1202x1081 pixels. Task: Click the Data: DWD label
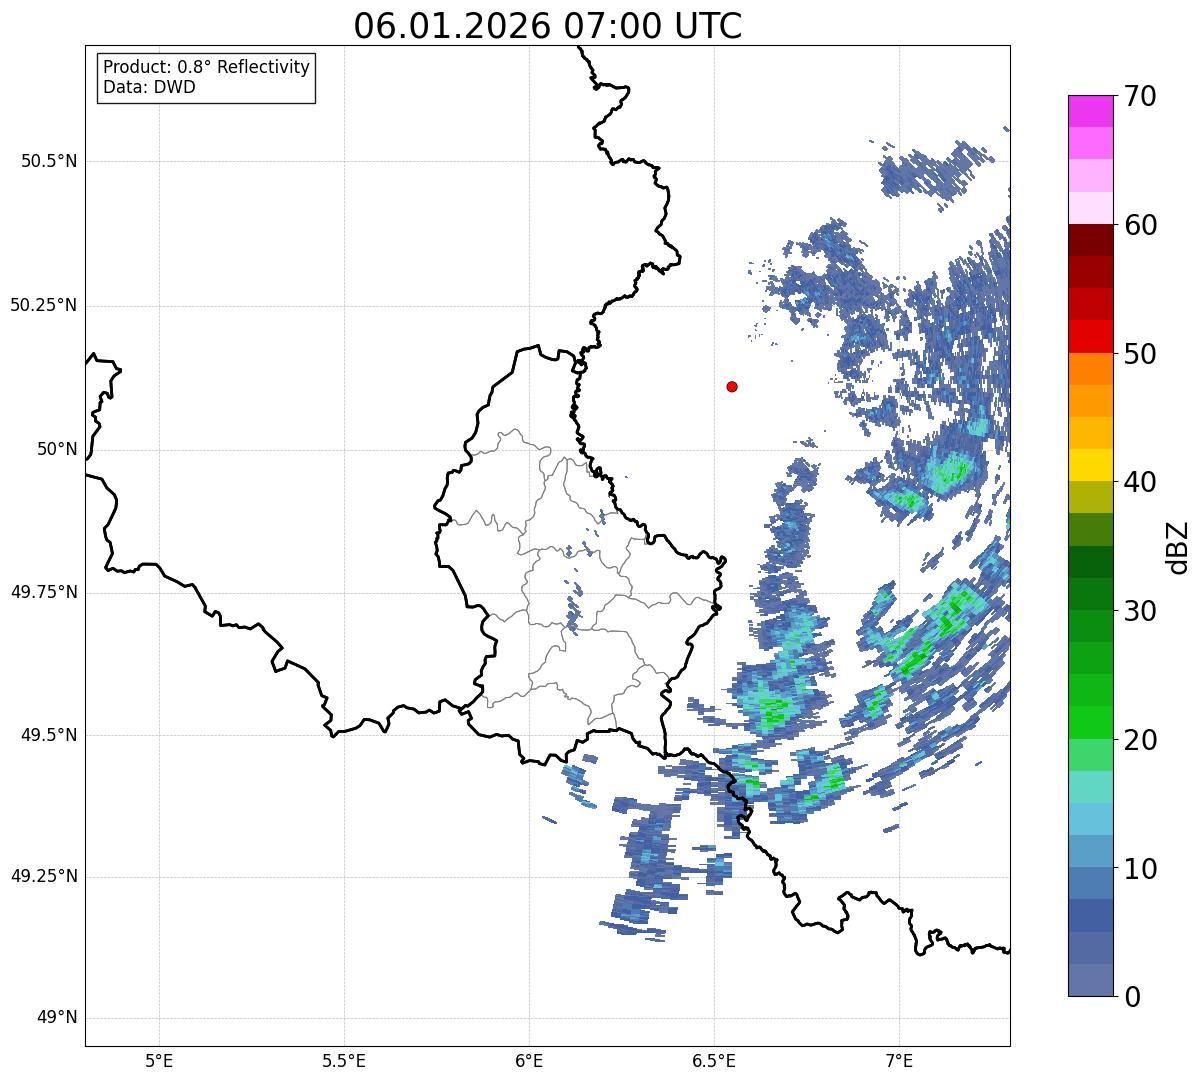point(149,87)
